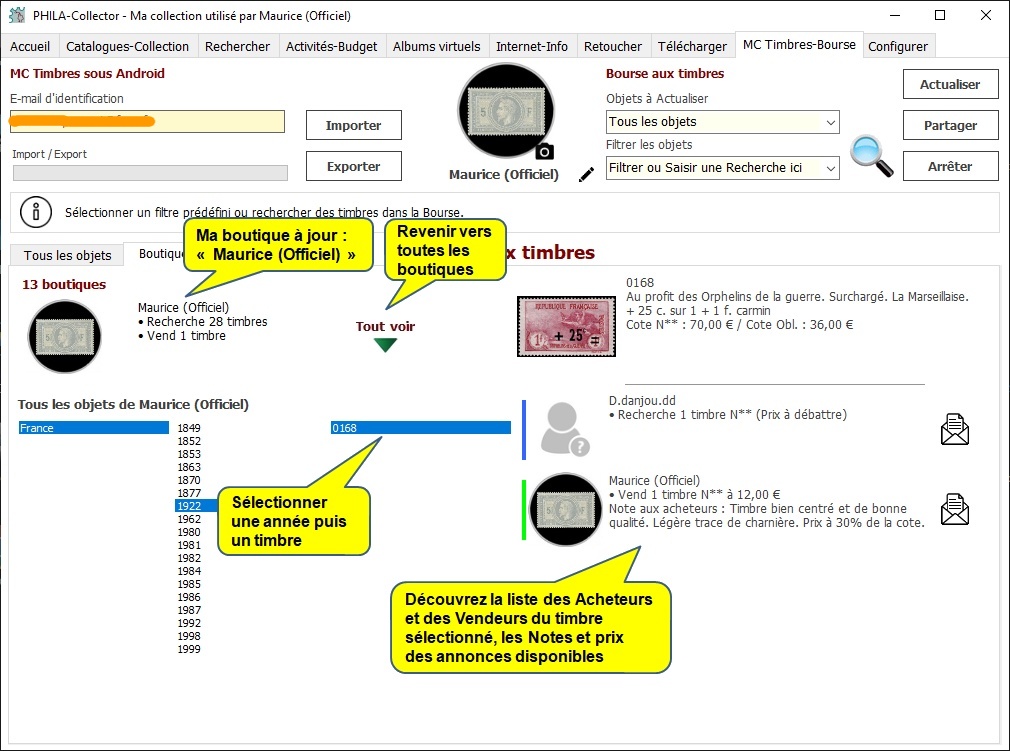
Task: Click 'Recherche 1 timbre N**' buyer line
Action: [728, 415]
